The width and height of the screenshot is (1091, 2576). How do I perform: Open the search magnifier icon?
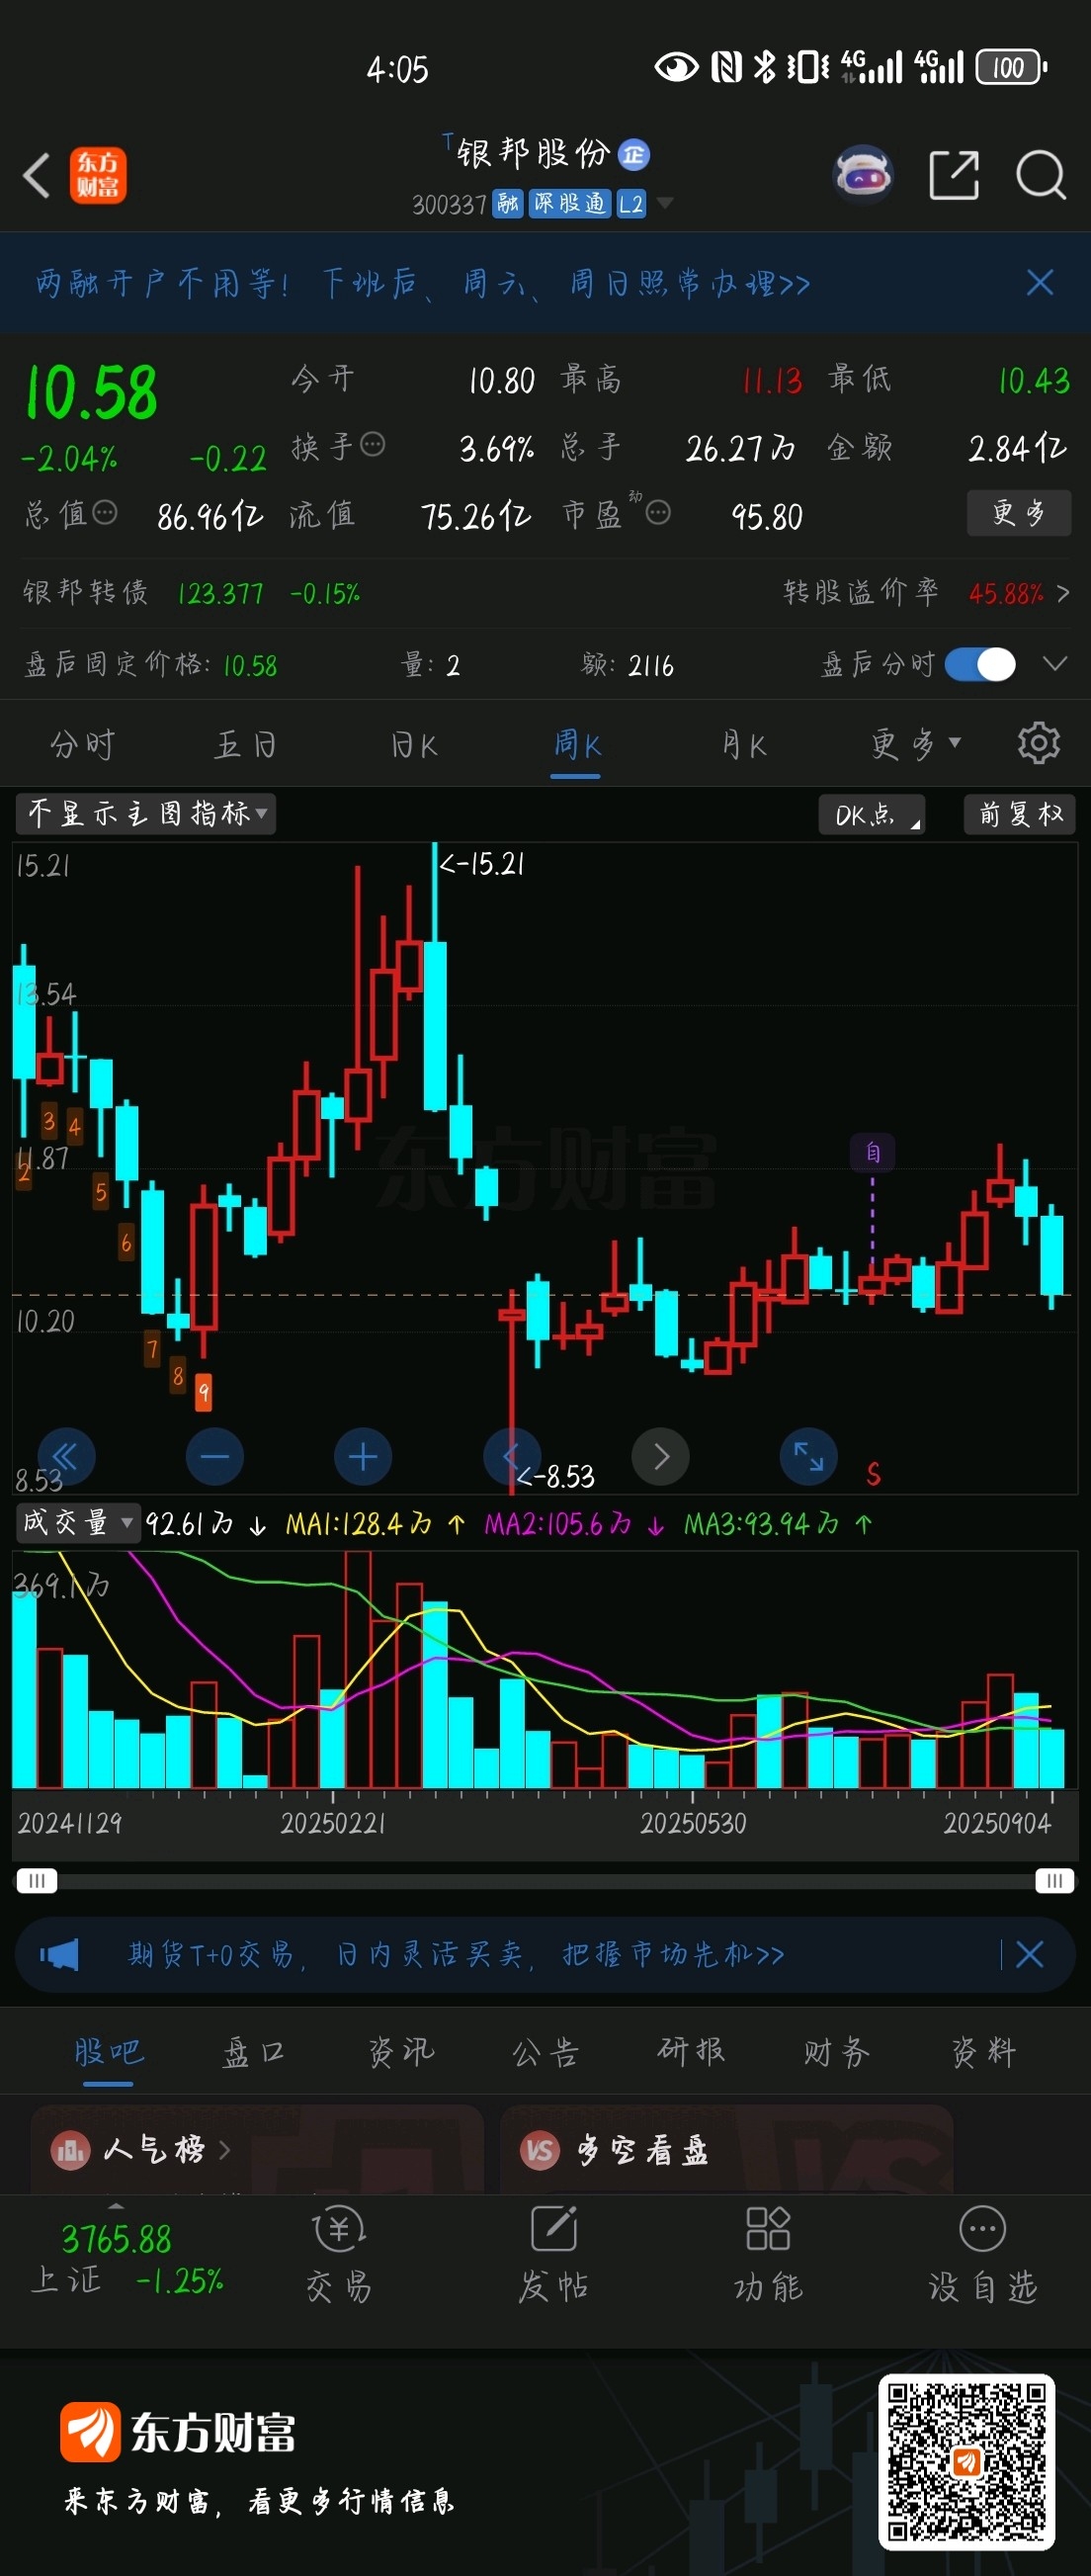tap(1040, 176)
